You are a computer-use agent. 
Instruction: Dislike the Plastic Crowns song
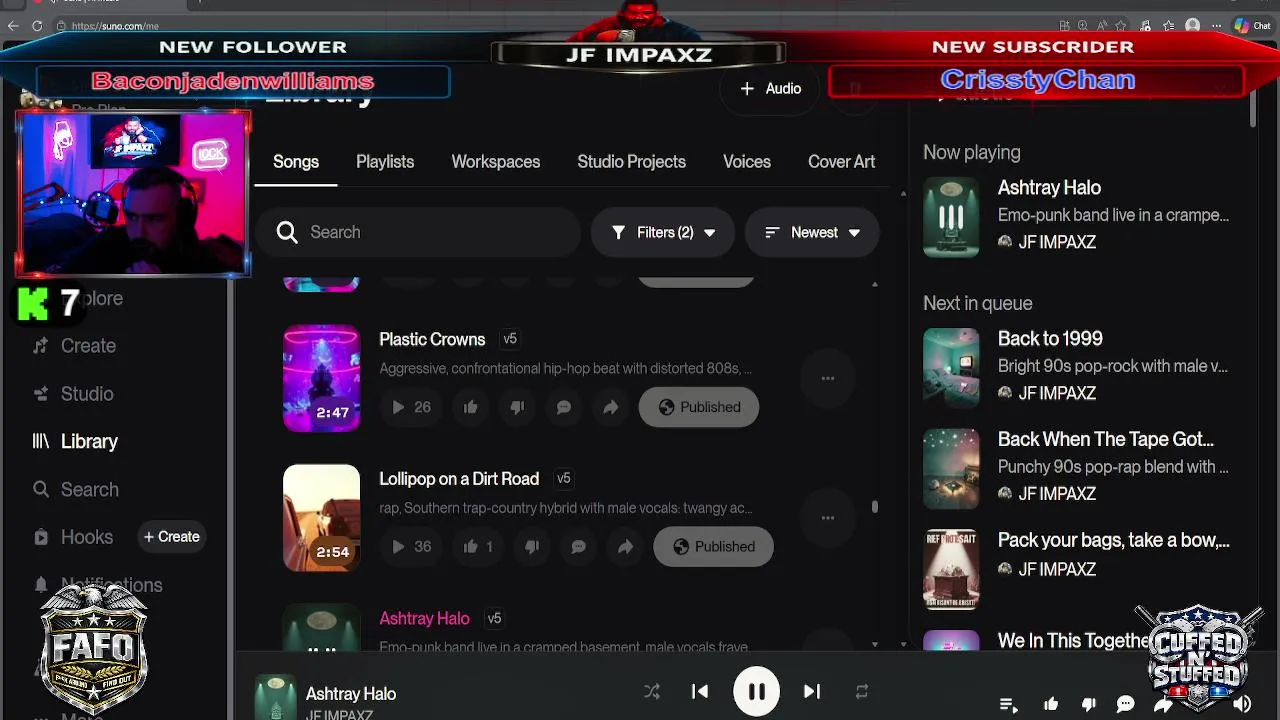517,407
